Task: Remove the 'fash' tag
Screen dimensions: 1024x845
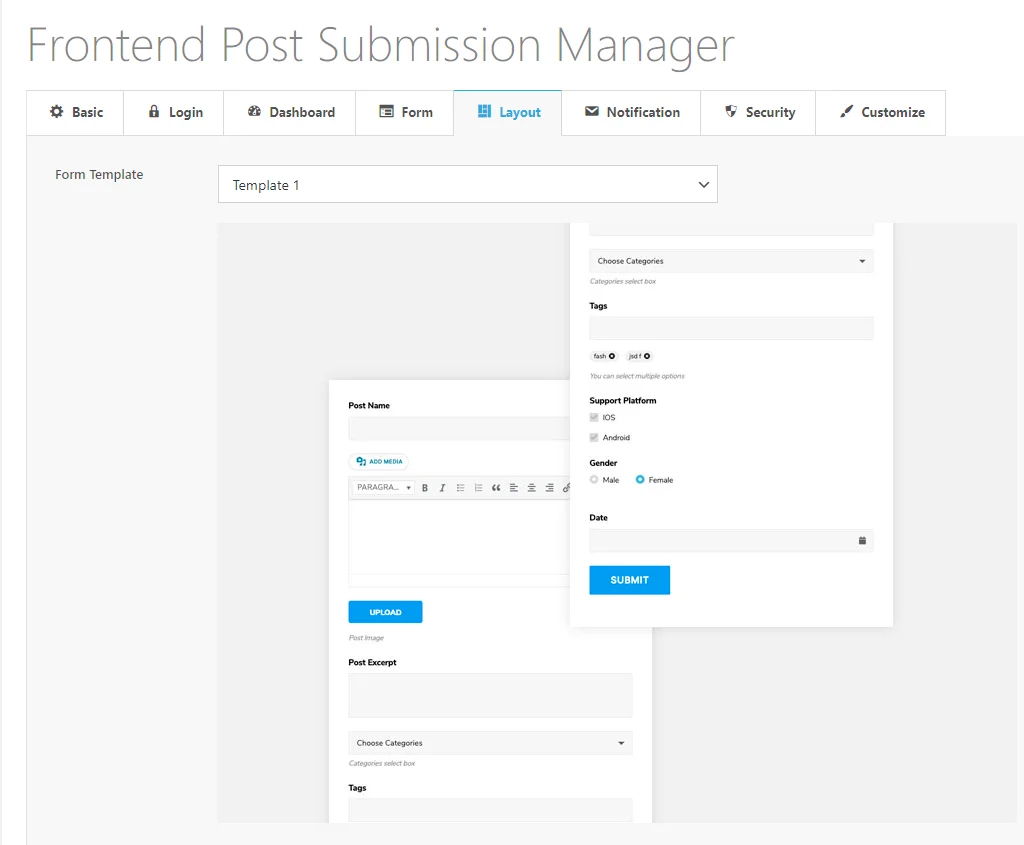Action: click(x=612, y=356)
